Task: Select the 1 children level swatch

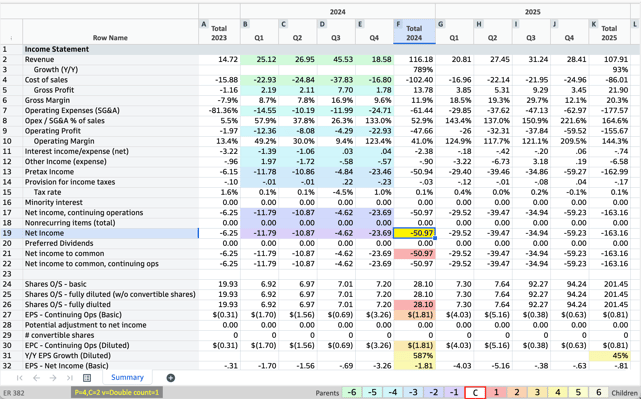Action: [496, 392]
